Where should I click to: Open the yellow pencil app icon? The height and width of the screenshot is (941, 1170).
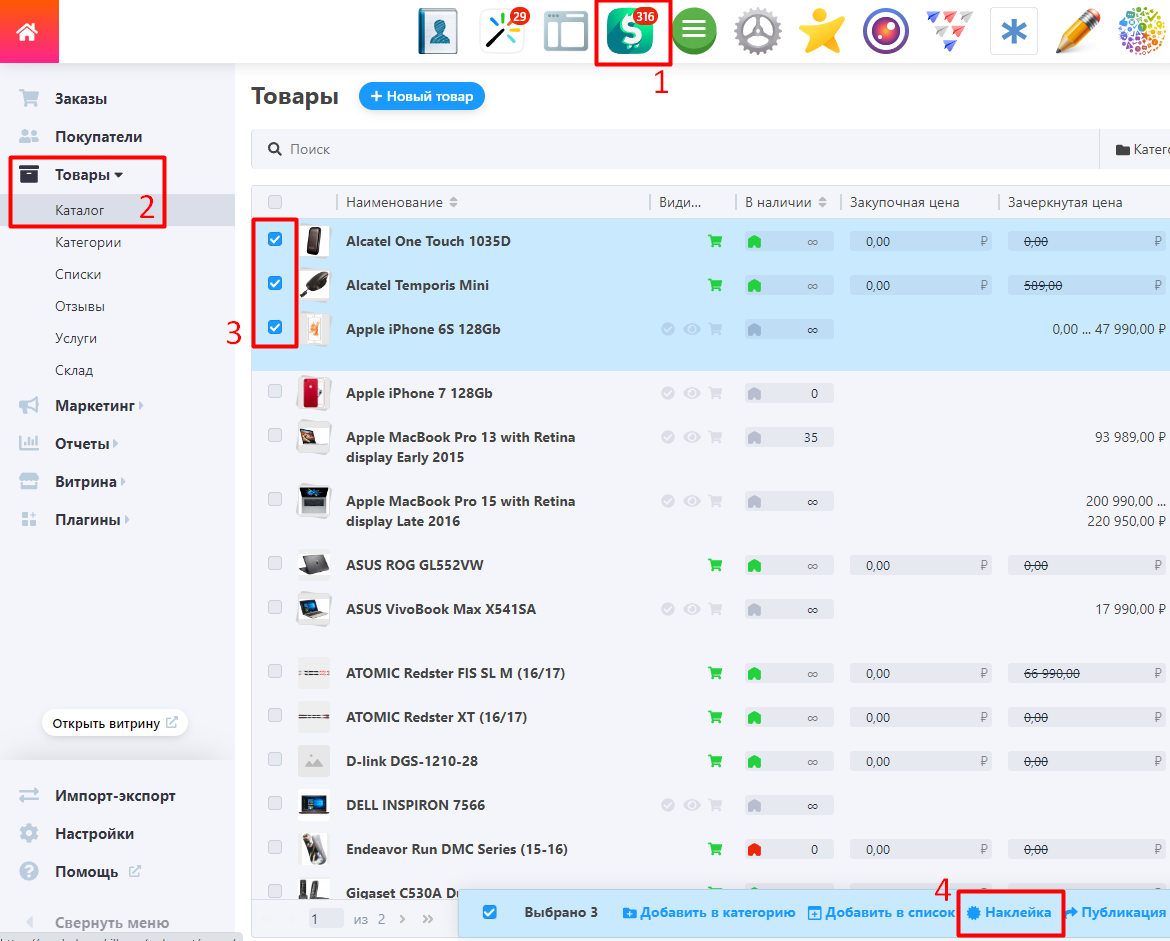click(x=1077, y=32)
